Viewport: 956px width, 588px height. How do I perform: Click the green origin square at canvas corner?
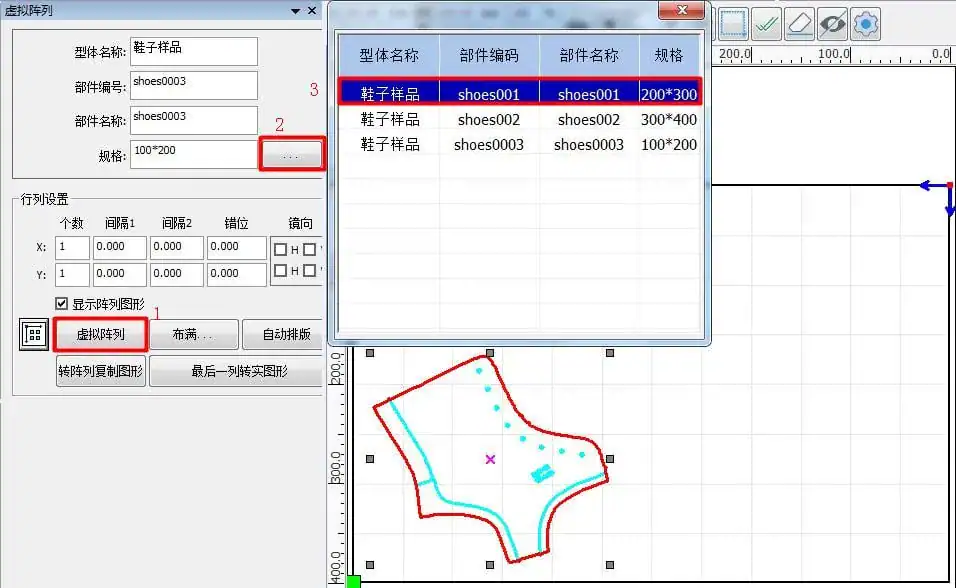tap(354, 581)
